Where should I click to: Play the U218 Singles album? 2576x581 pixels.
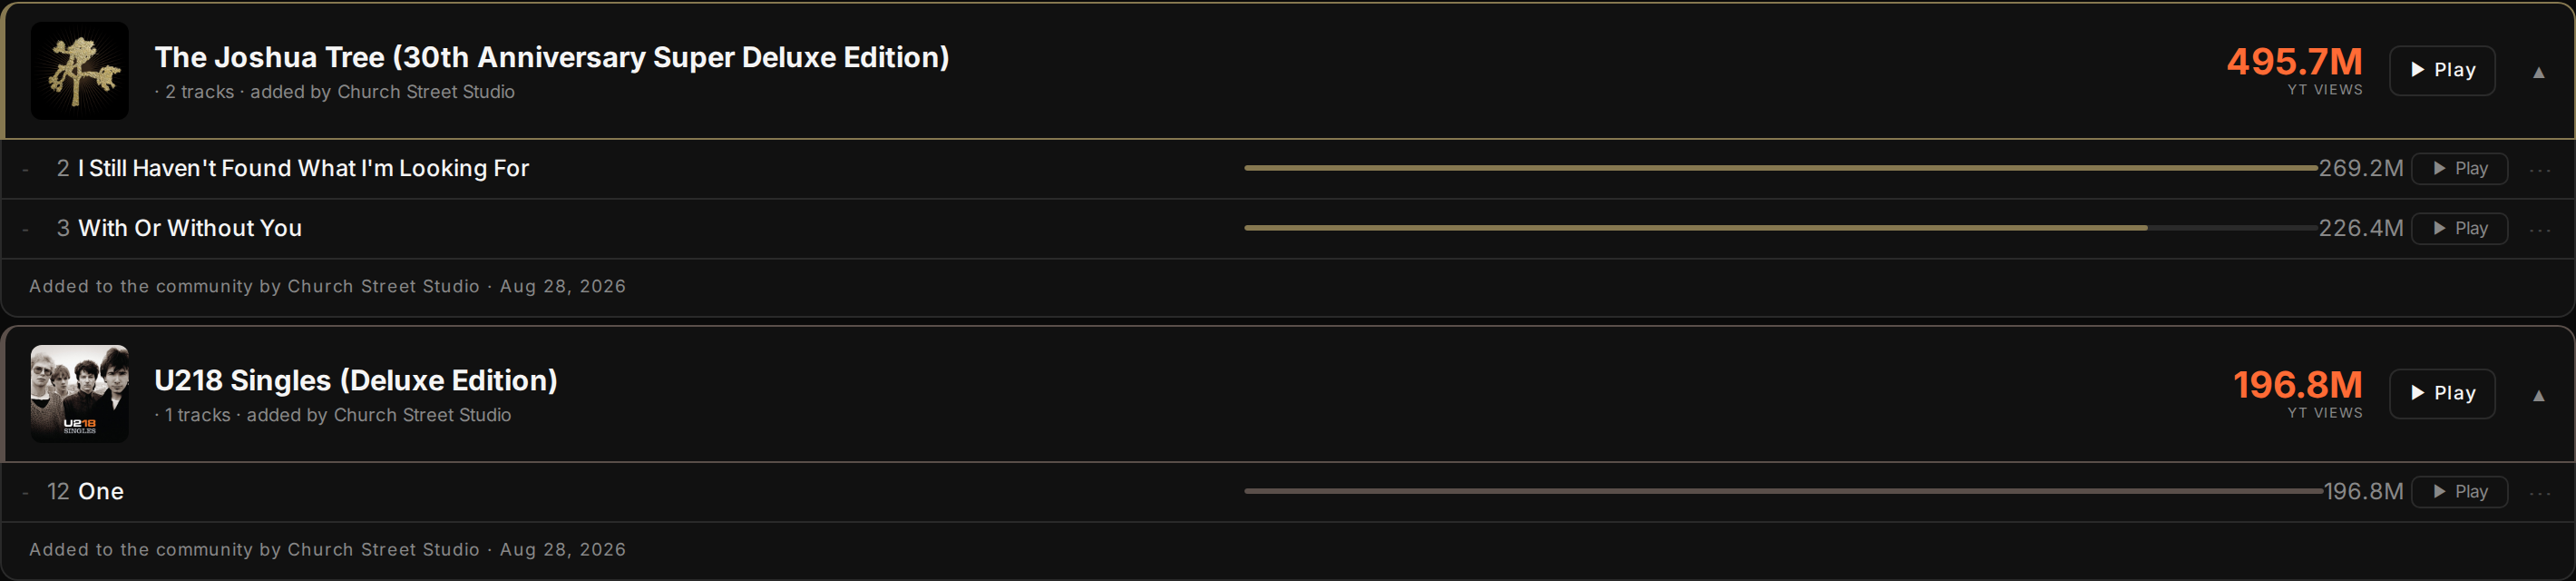point(2441,393)
